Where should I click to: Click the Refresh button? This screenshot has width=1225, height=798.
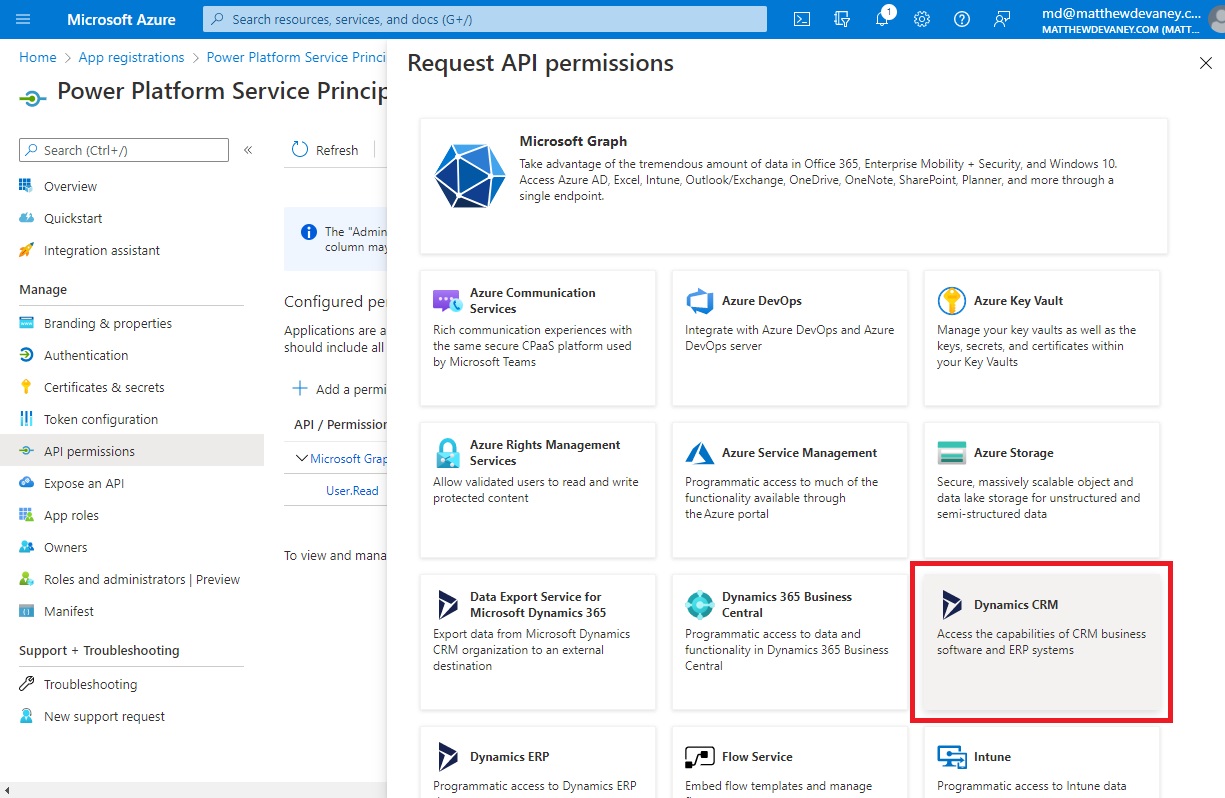coord(325,149)
